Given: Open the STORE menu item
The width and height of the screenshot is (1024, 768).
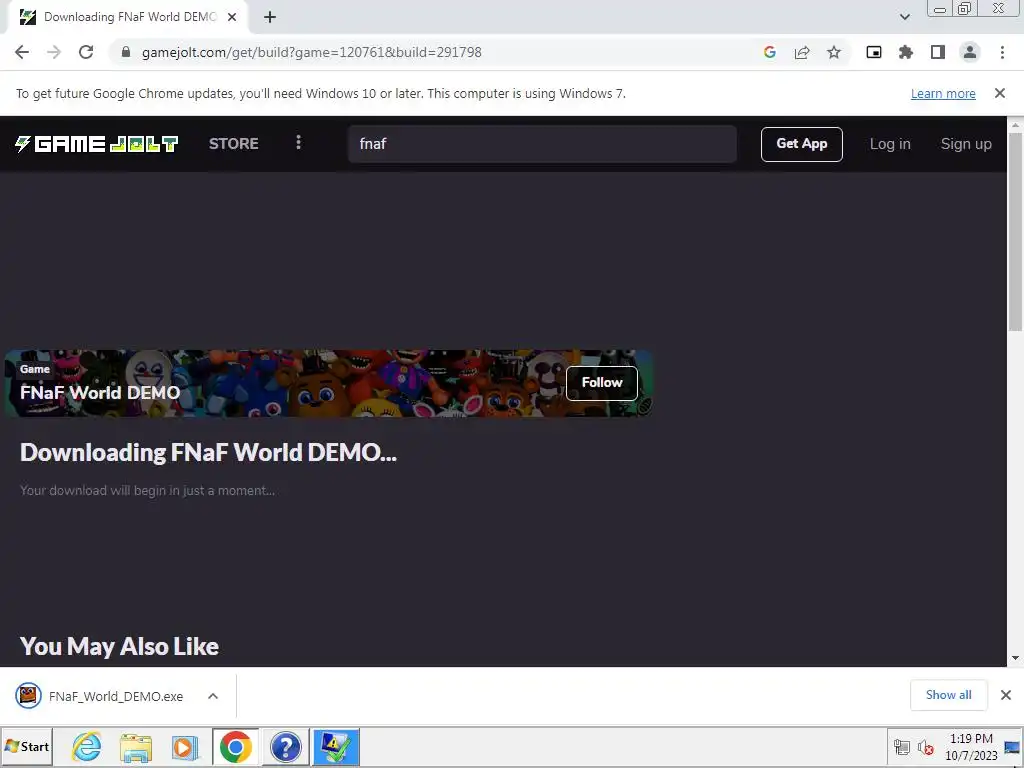Looking at the screenshot, I should click(234, 144).
